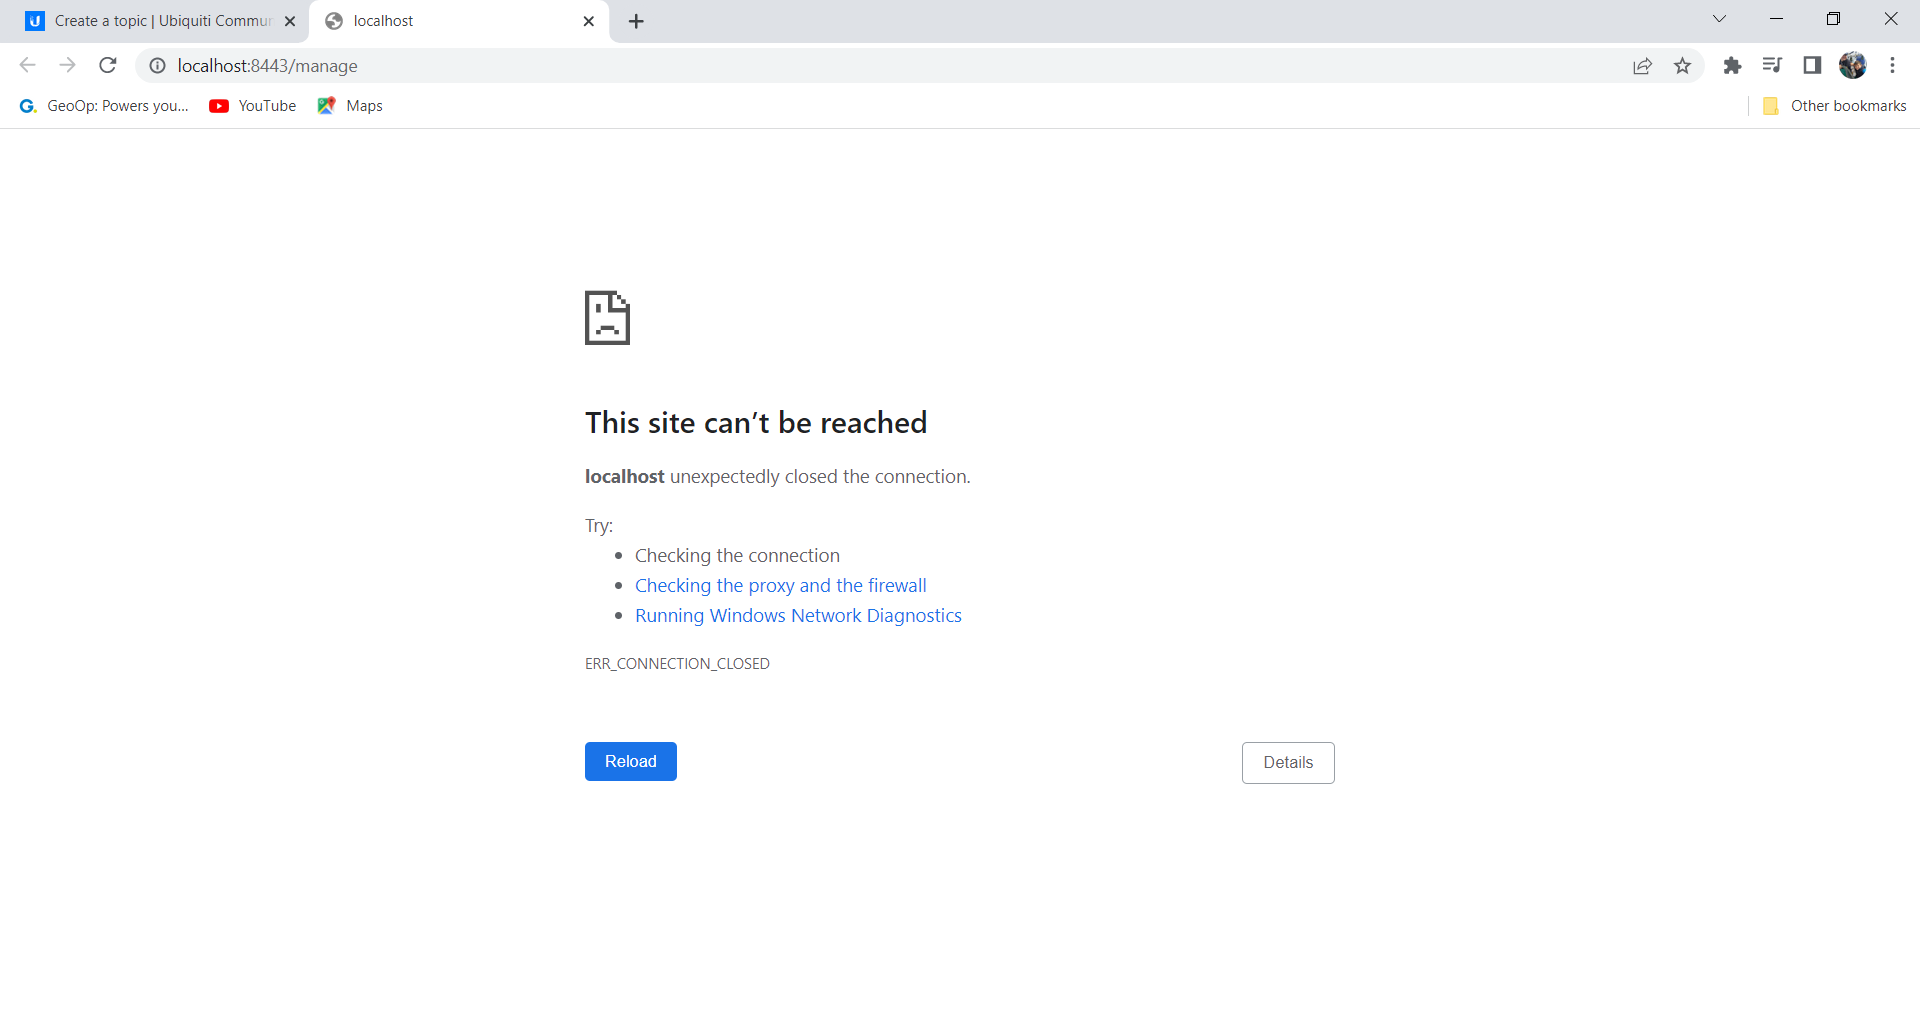1920x1030 pixels.
Task: View site information icon in address bar
Action: click(x=157, y=66)
